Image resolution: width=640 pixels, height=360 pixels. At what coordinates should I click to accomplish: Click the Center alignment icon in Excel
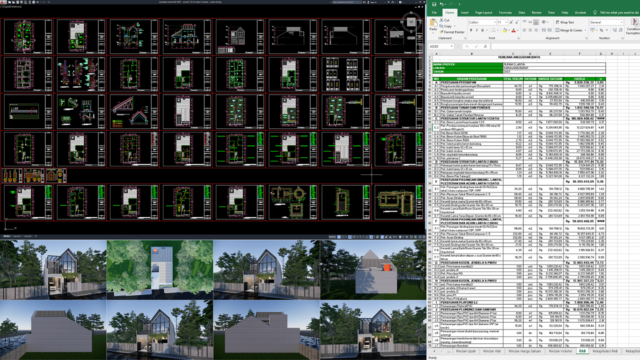530,30
